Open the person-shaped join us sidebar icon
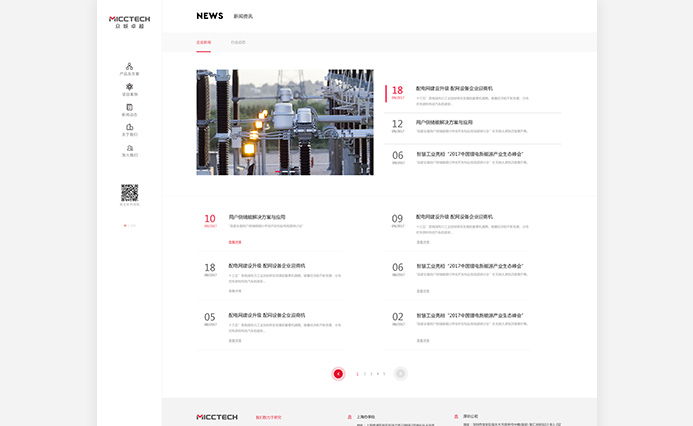Image resolution: width=693 pixels, height=426 pixels. (x=129, y=148)
